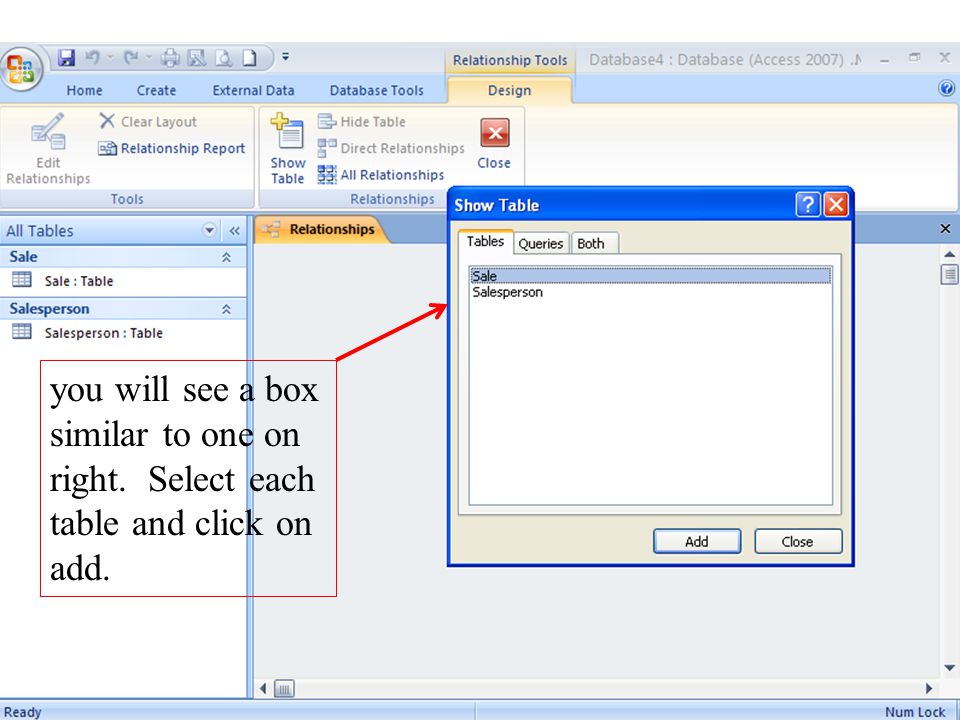The image size is (960, 720).
Task: Select Salesperson : Table in navigation pane
Action: coord(103,333)
